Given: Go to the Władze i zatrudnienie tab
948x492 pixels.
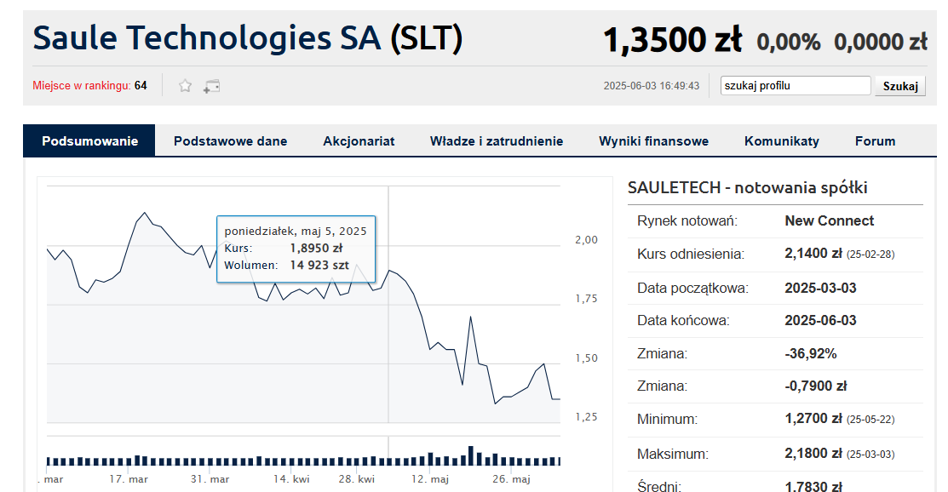Looking at the screenshot, I should pos(496,141).
